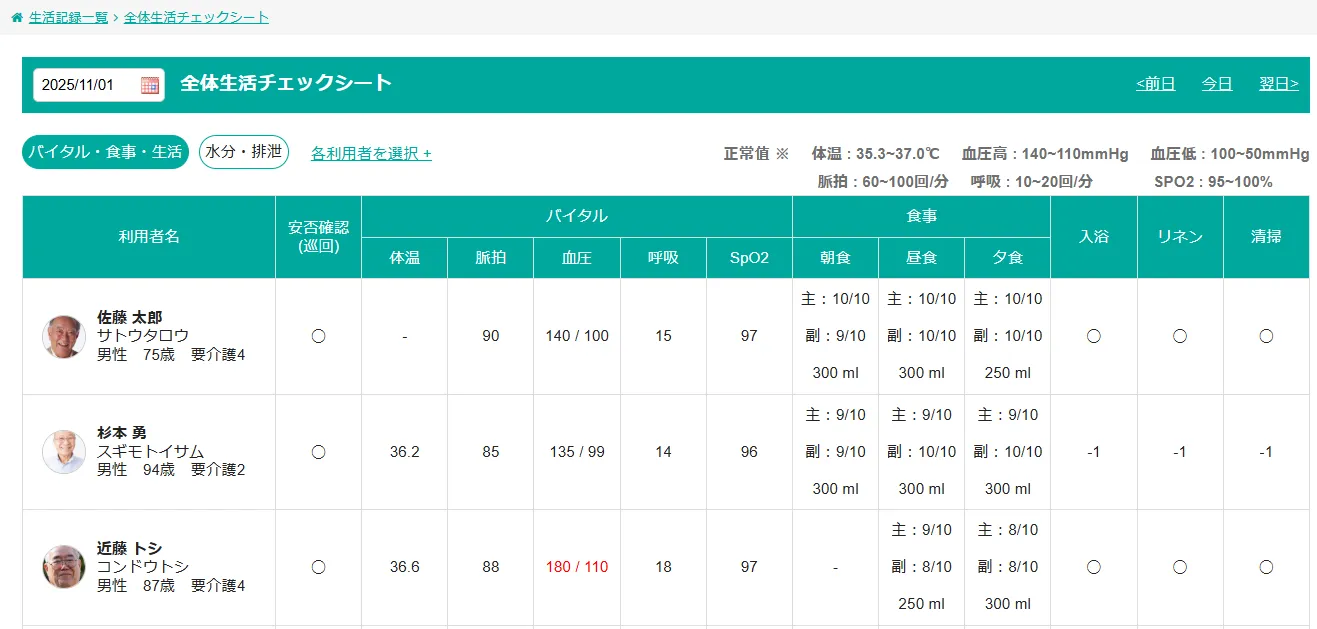
Task: Open the 生活記録一覧 breadcrumb link
Action: pos(69,18)
